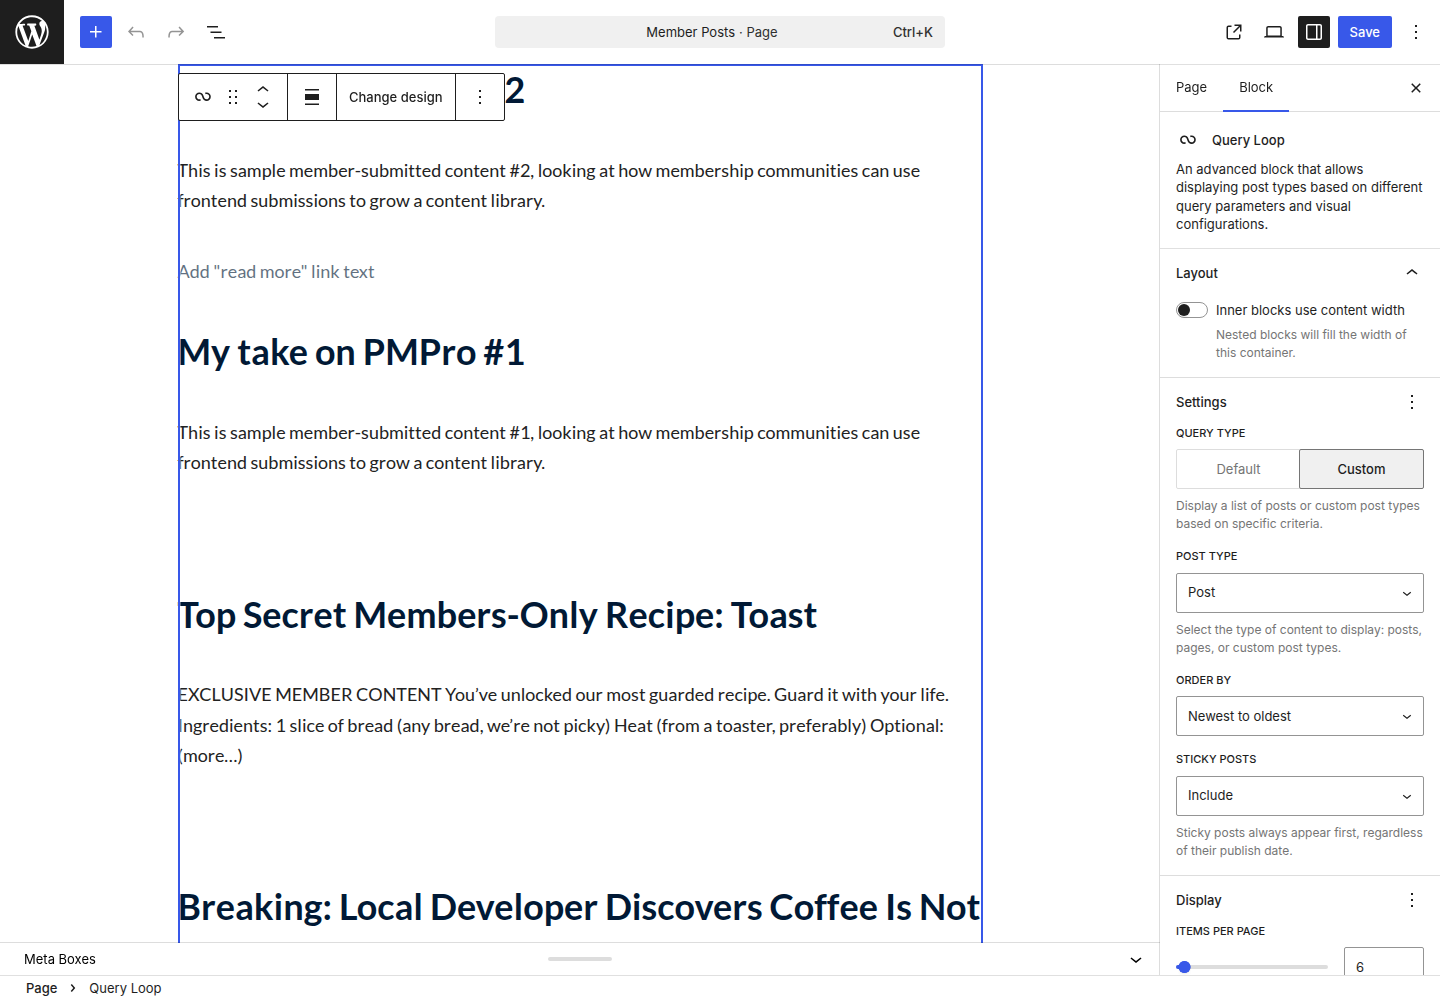Close the settings sidebar
The height and width of the screenshot is (1000, 1440).
click(1416, 88)
